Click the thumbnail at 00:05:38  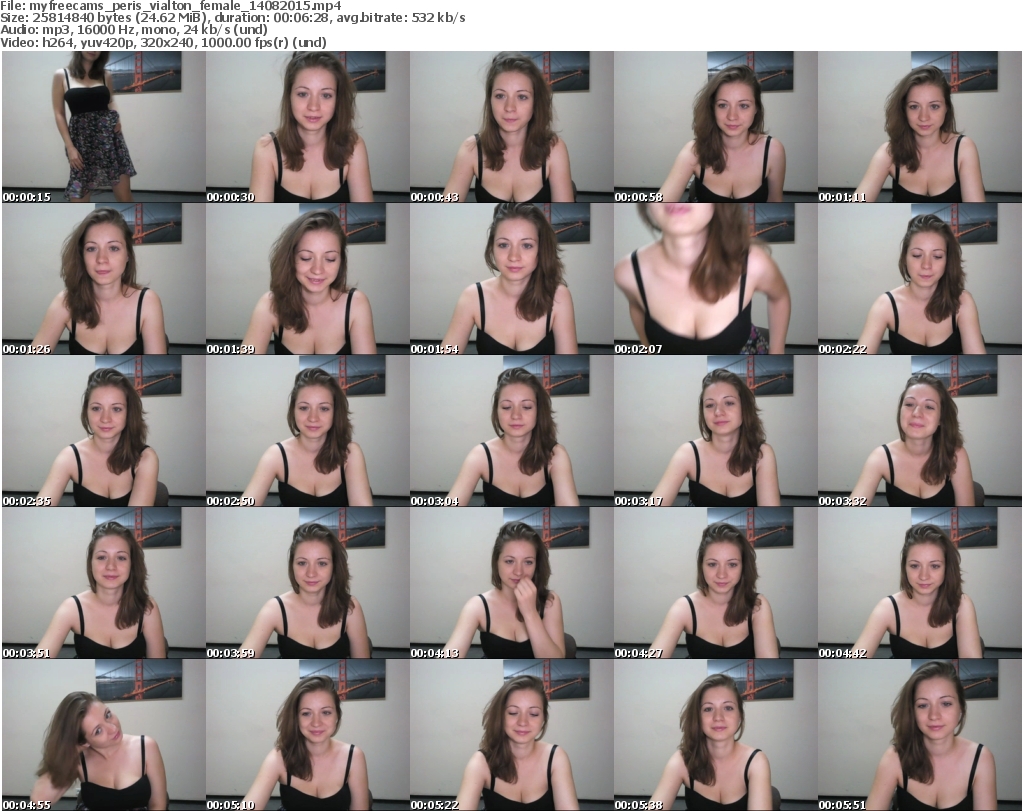coord(716,735)
